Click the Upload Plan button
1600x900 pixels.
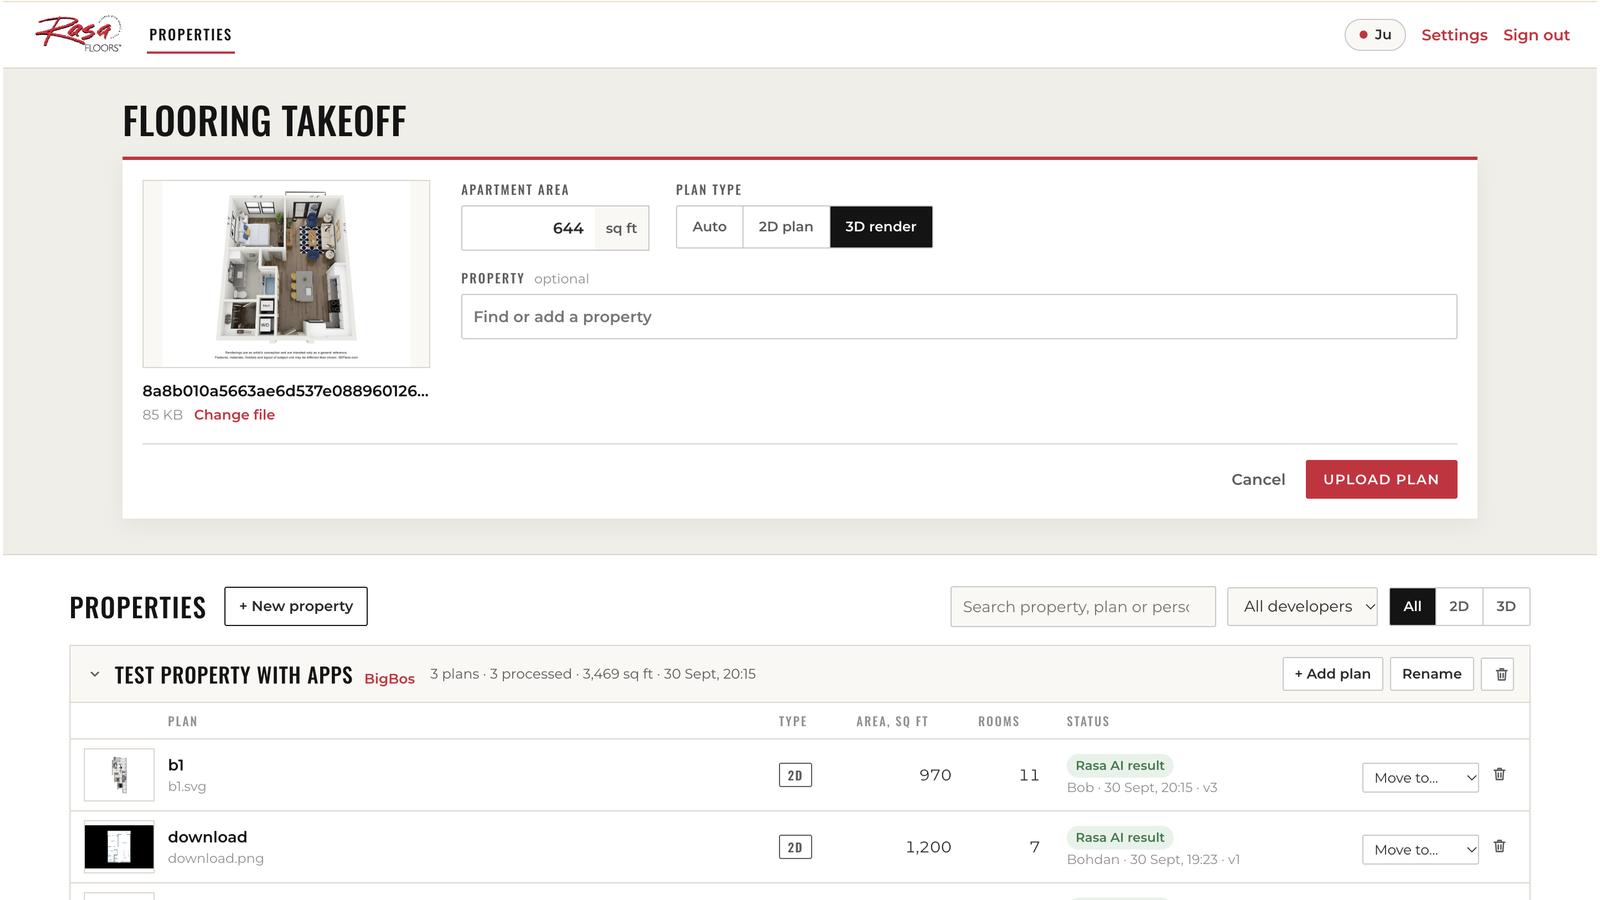pyautogui.click(x=1381, y=479)
